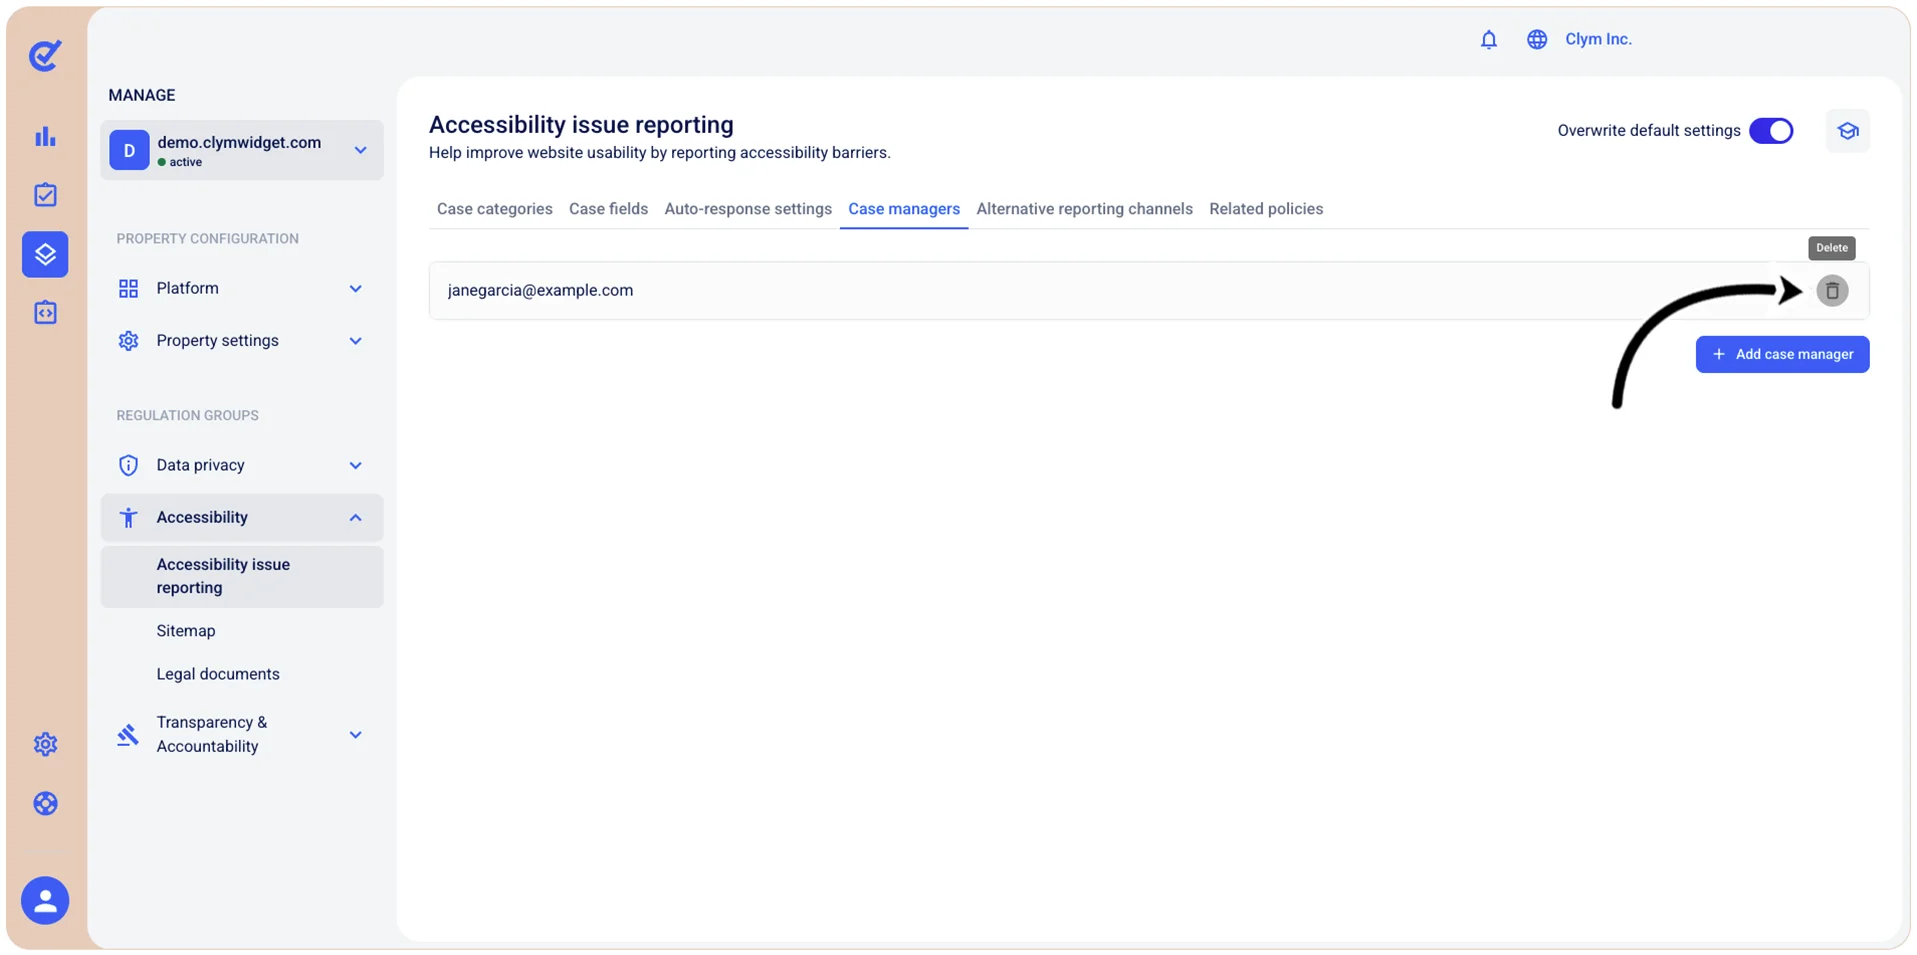Open Sitemap under Accessibility
Screen dimensions: 1917x955
click(186, 631)
